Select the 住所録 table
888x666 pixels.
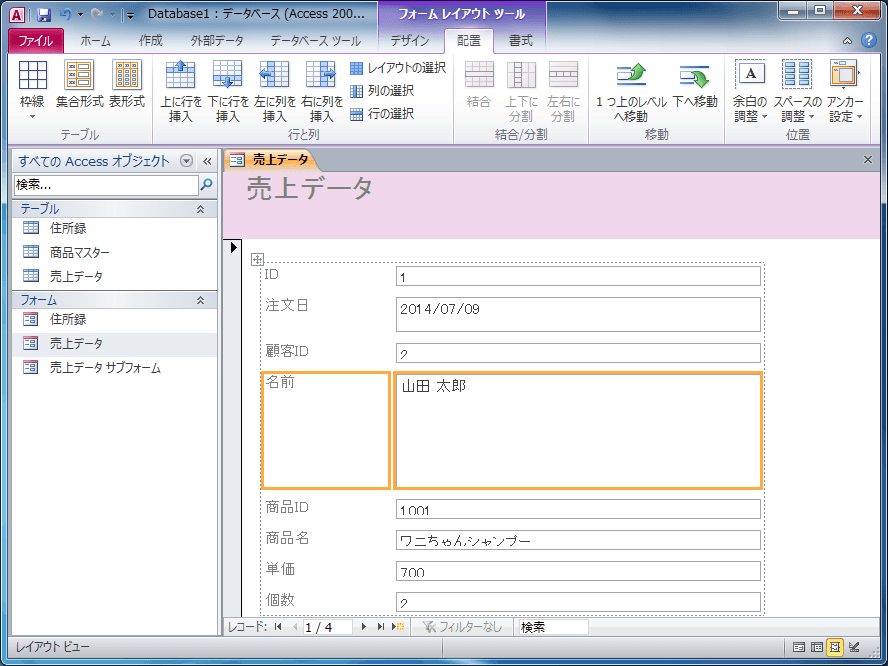pos(114,228)
